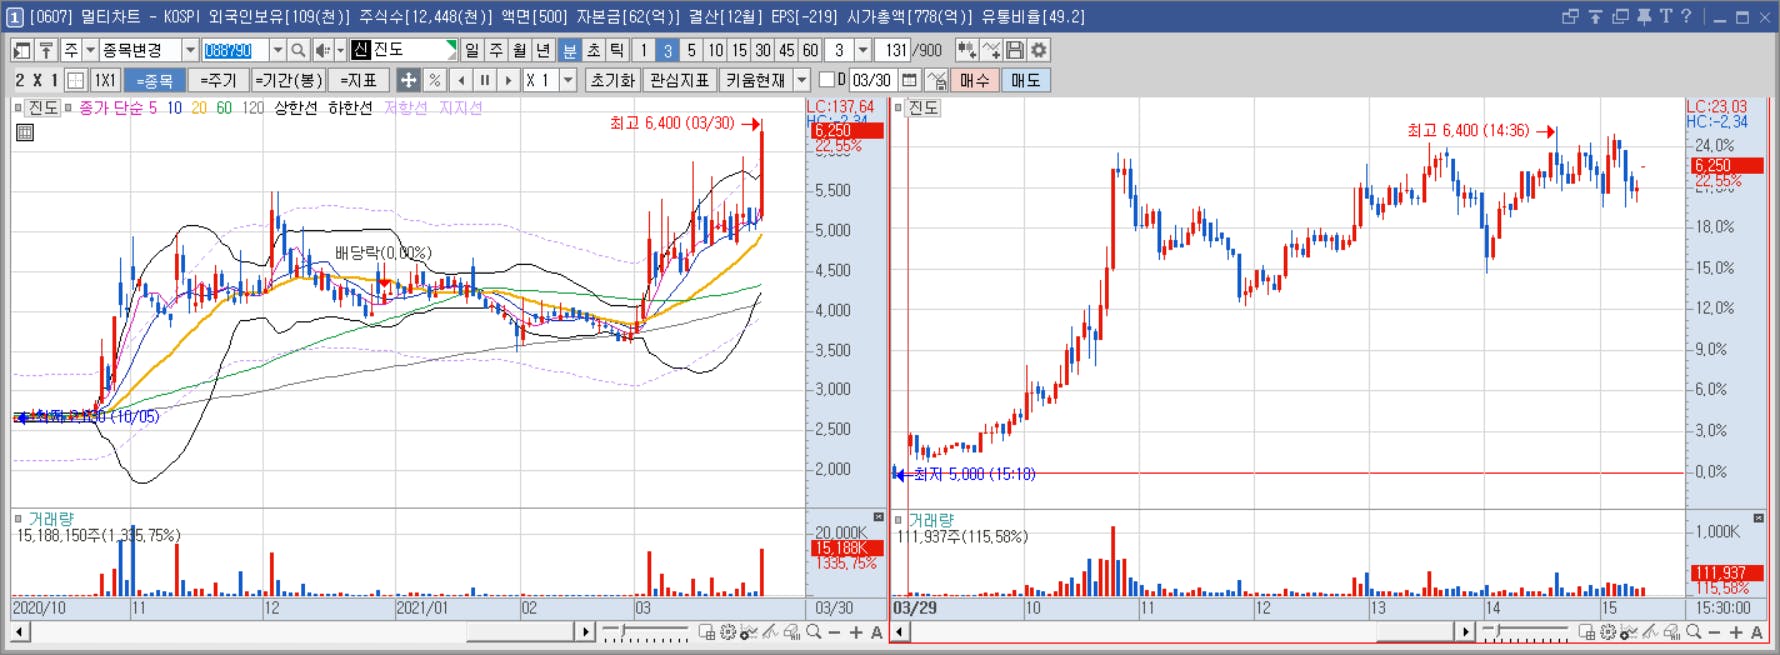The width and height of the screenshot is (1780, 655).
Task: Expand the 키움현재 dropdown arrow
Action: point(802,80)
